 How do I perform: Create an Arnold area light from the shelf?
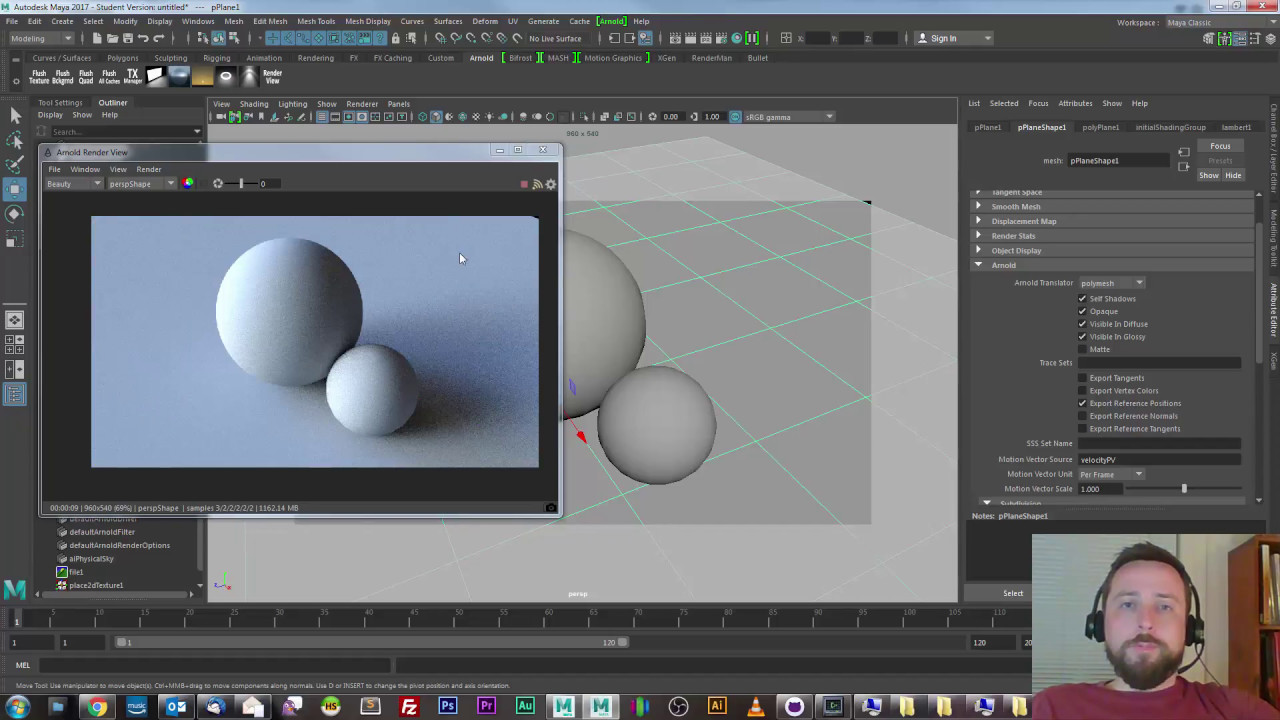(x=155, y=77)
